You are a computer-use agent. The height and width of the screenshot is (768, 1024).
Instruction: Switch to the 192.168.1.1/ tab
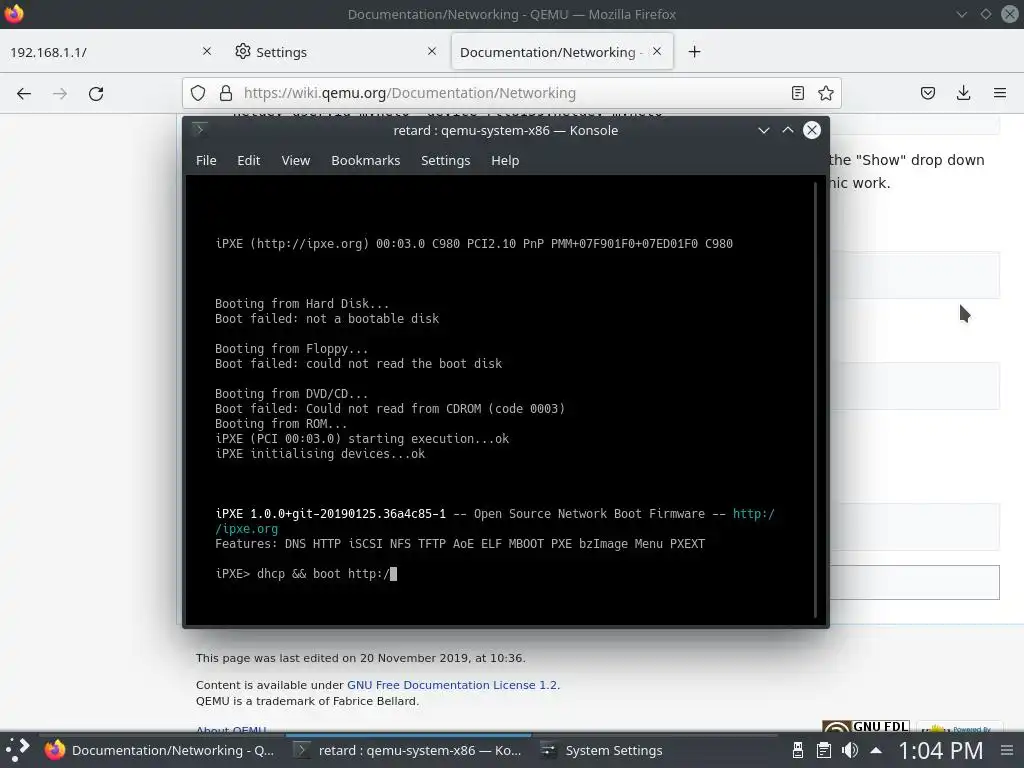[110, 52]
